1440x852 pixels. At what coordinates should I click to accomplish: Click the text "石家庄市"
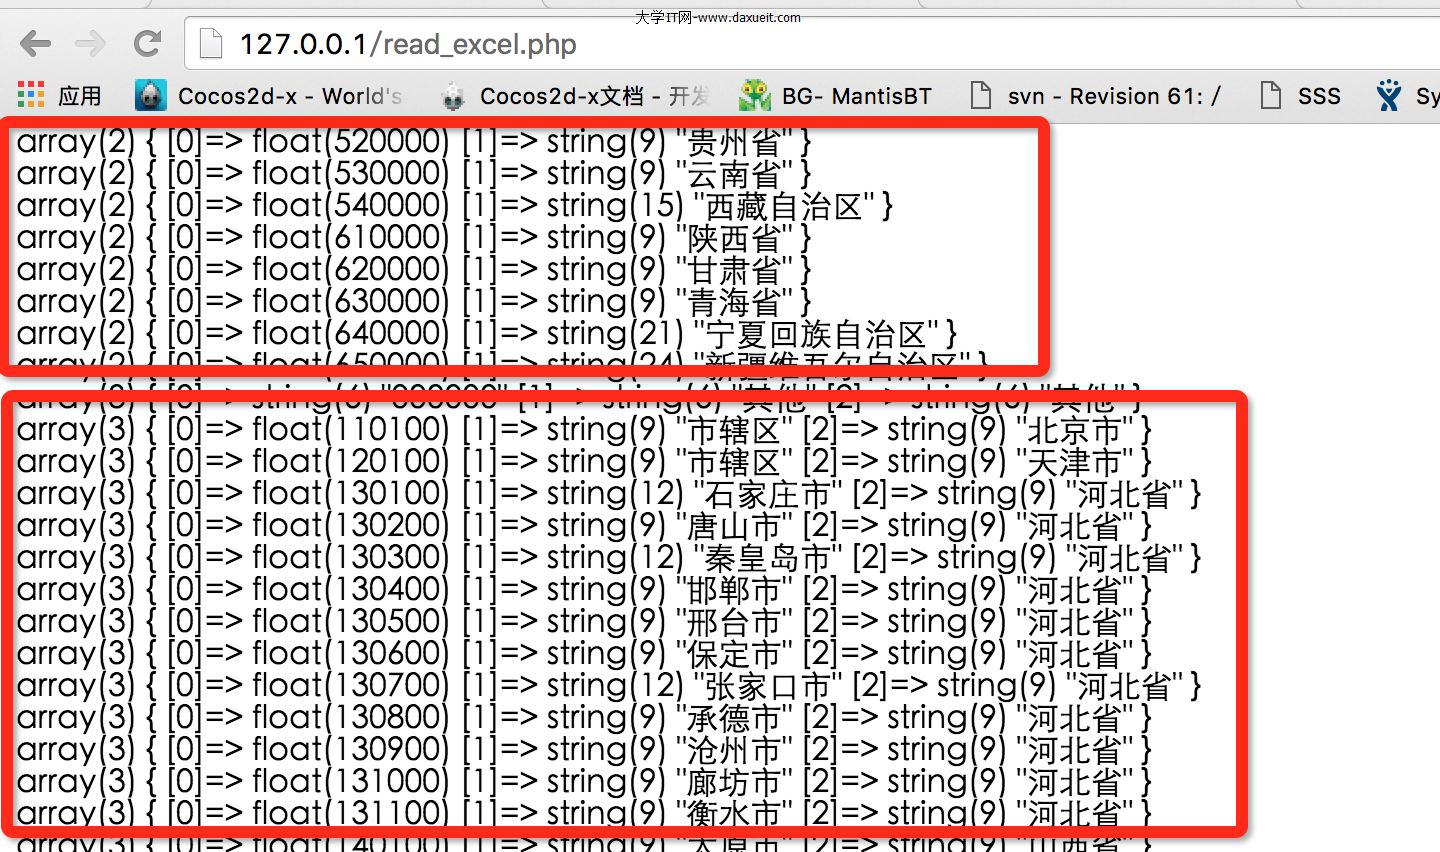[x=768, y=493]
